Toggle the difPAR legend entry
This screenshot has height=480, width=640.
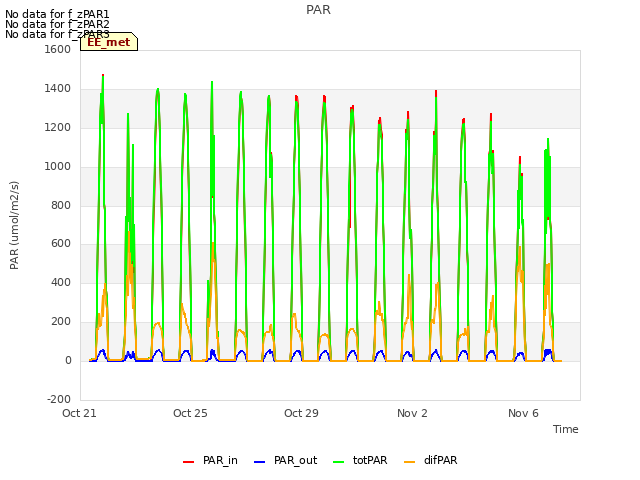[x=431, y=460]
